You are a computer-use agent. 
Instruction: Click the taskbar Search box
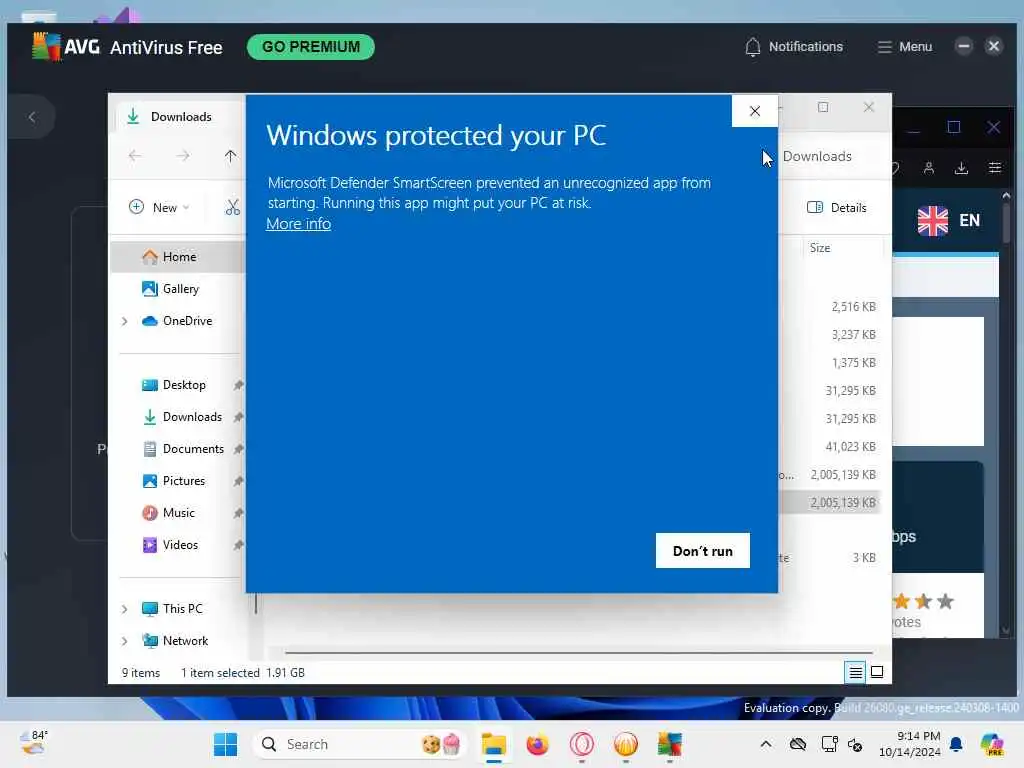point(360,744)
